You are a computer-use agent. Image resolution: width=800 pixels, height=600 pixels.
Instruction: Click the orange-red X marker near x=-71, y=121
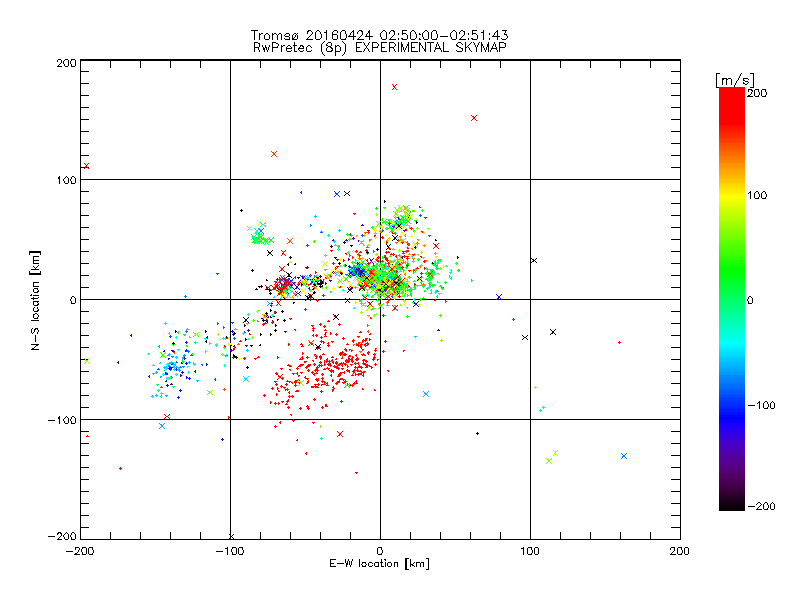click(x=274, y=154)
